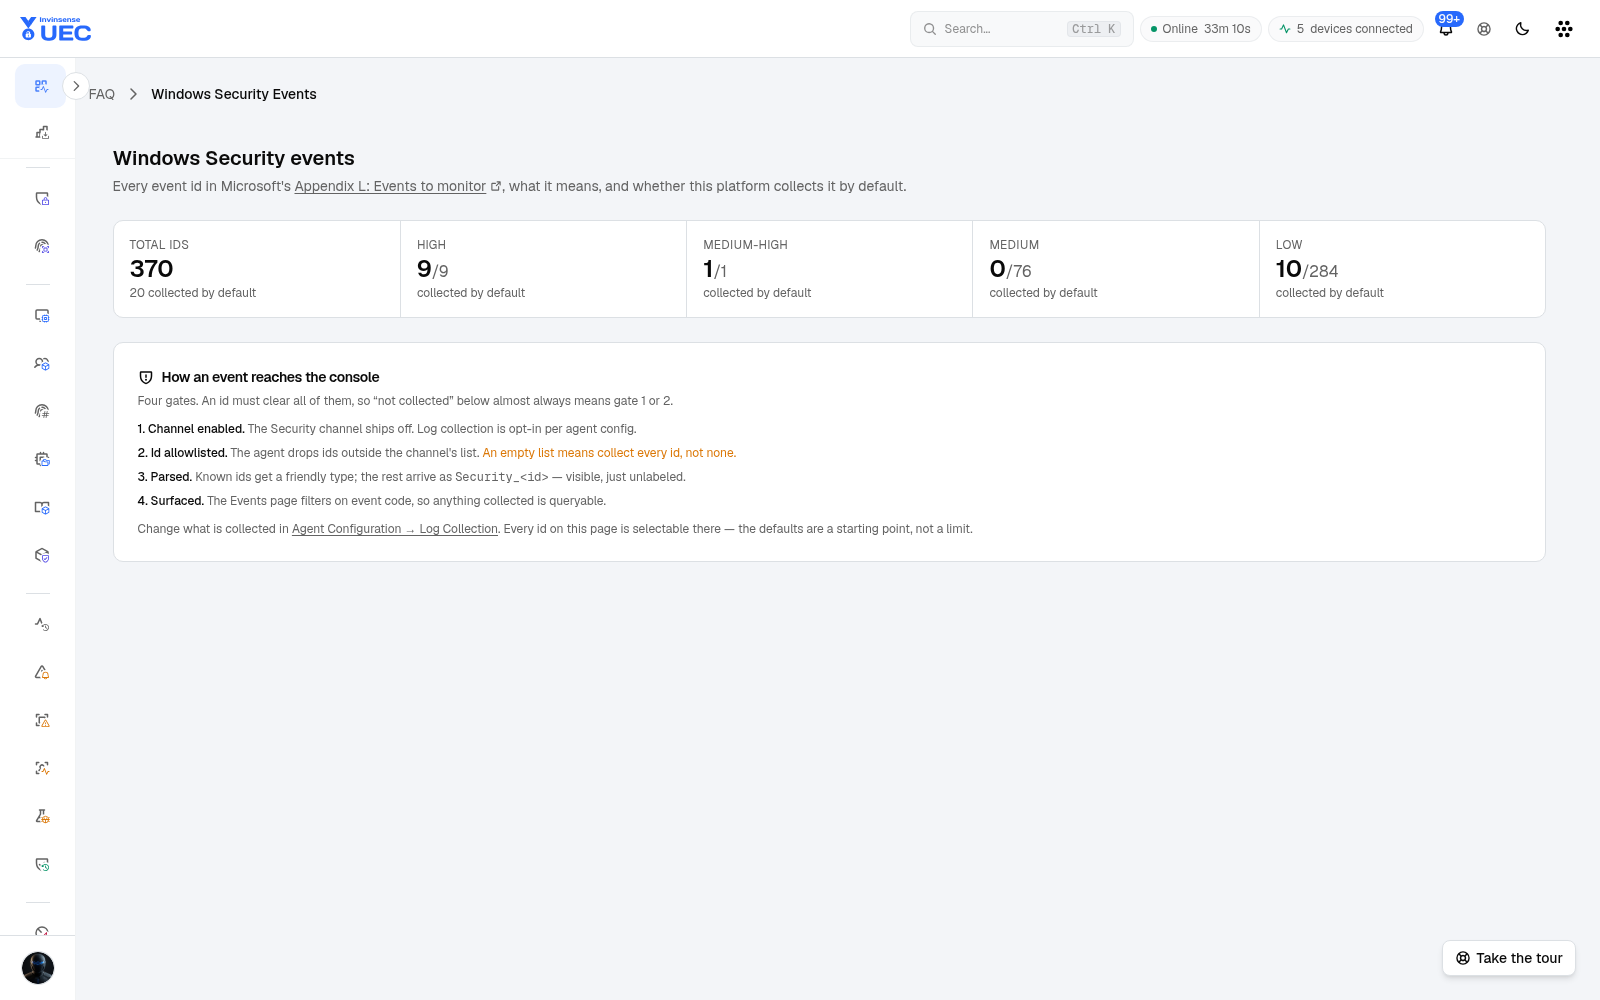Screen dimensions: 1600x1000
Task: Open the monitor with gear sidebar icon
Action: point(42,316)
